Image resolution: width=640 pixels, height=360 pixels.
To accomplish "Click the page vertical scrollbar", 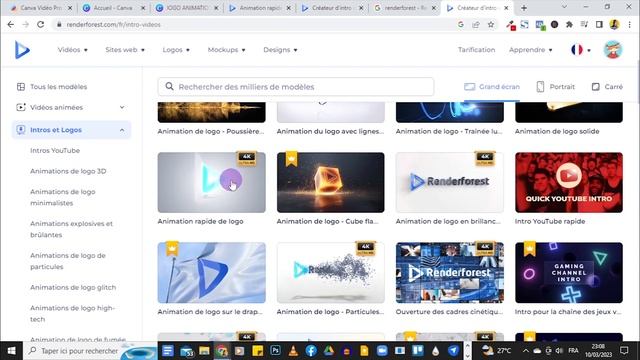I will click(x=638, y=82).
